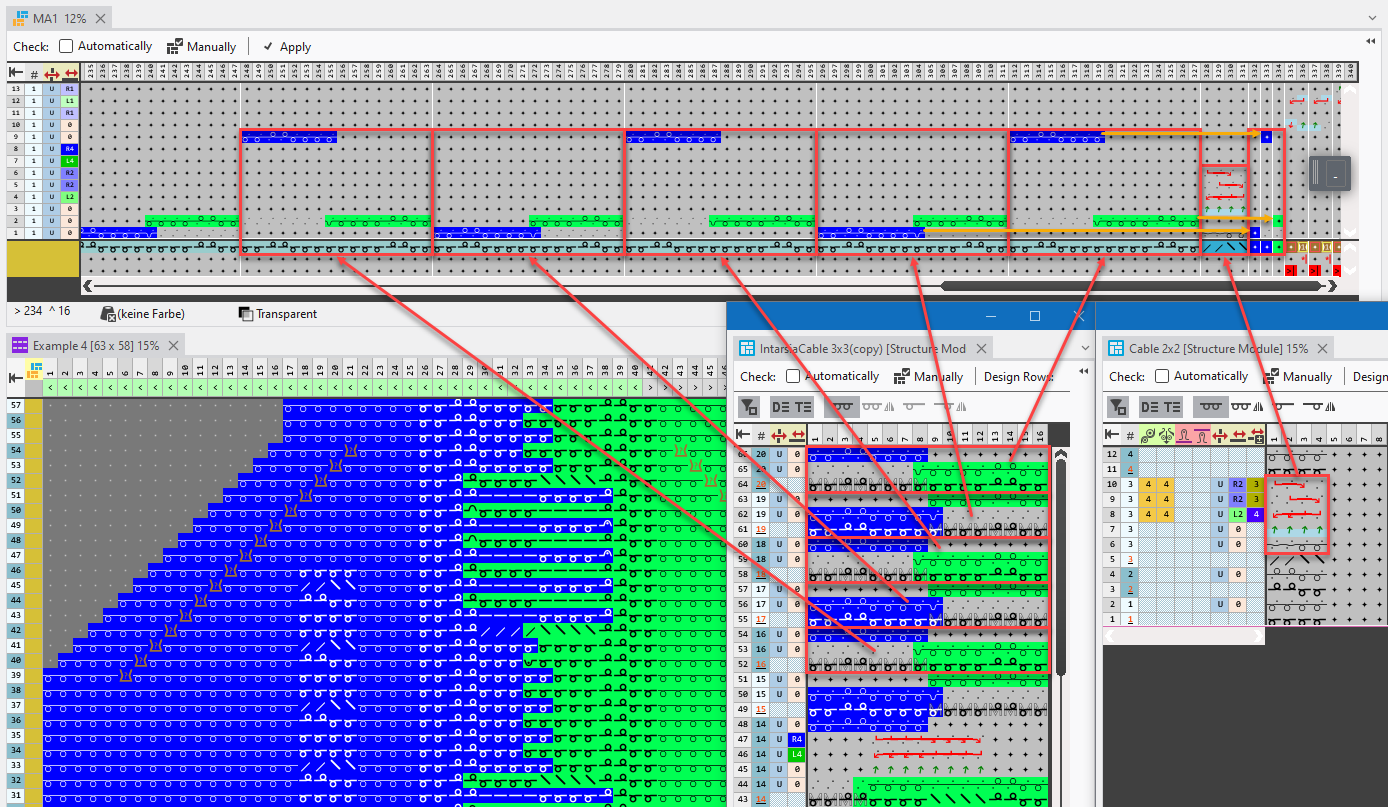Click the paint bucket '(keine Farbe)' icon
Viewport: 1388px width, 807px height.
(107, 314)
